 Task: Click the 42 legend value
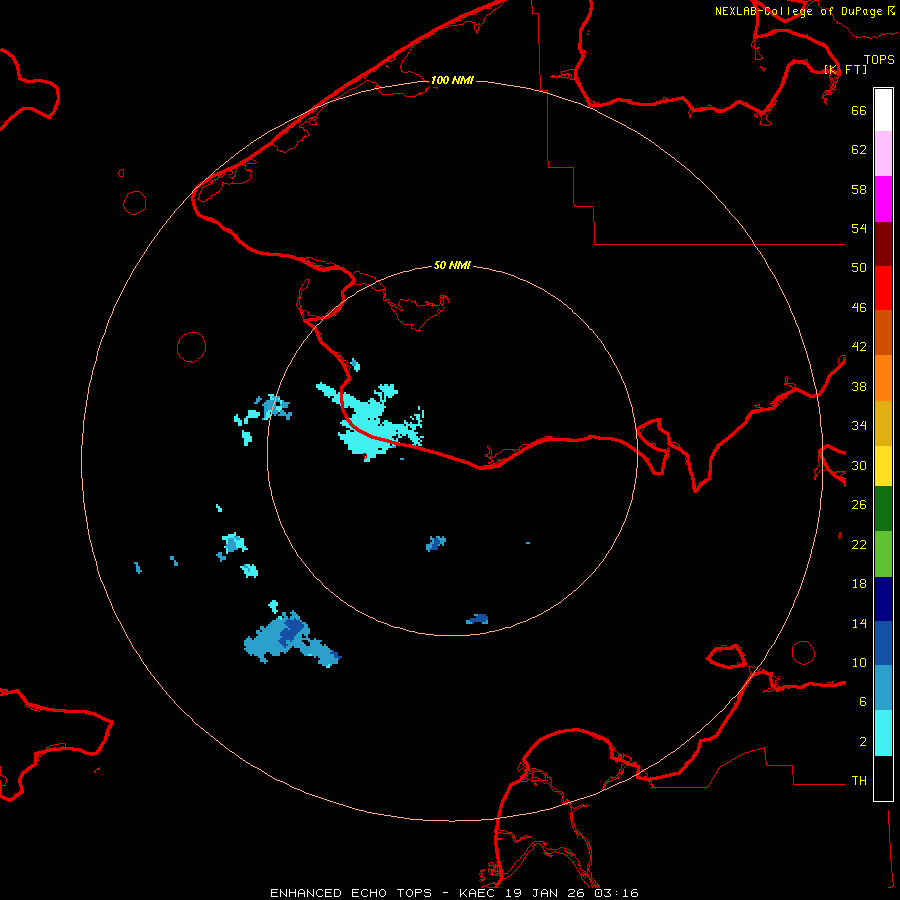click(x=859, y=347)
